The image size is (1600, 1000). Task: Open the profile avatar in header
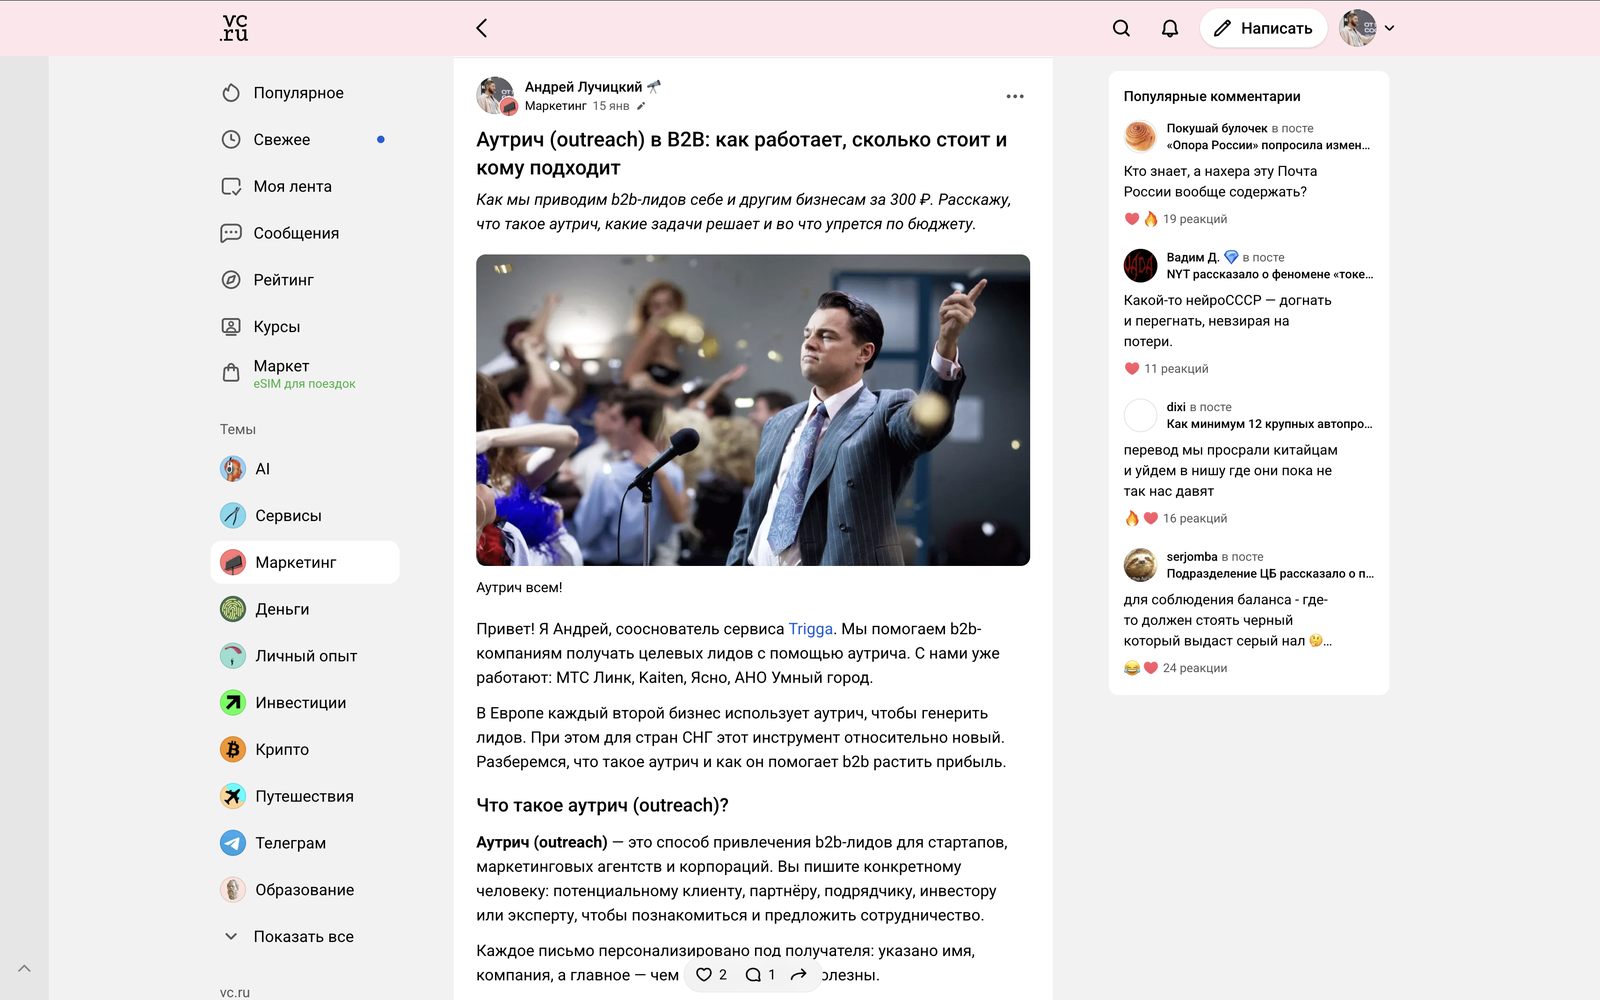(x=1358, y=28)
